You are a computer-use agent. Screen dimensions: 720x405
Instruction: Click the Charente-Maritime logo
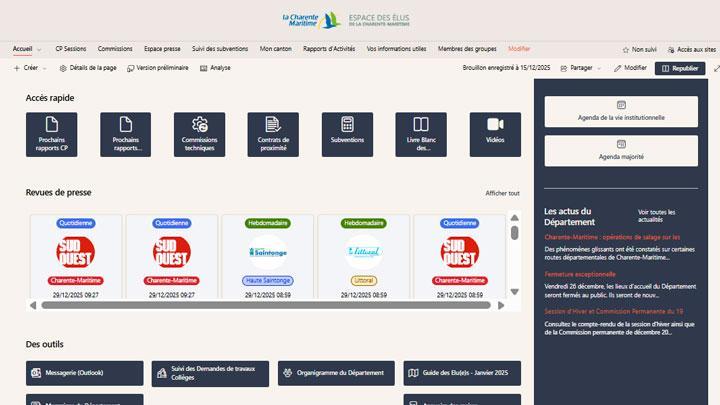pyautogui.click(x=310, y=20)
